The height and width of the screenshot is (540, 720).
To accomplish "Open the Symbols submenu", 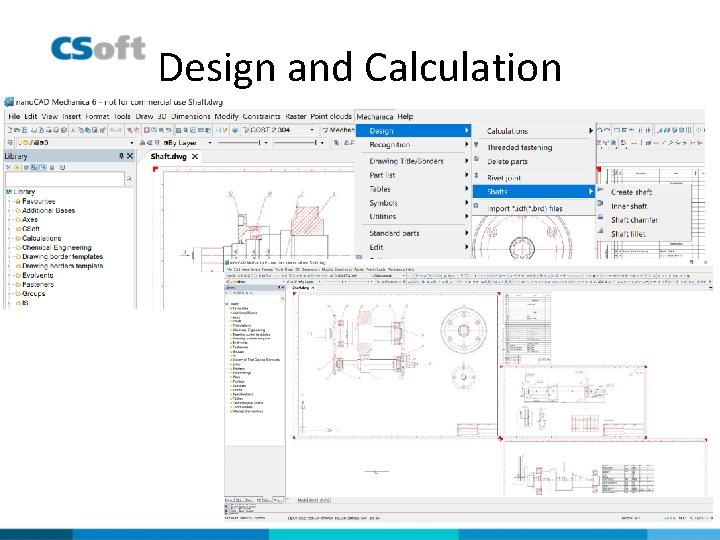I will 413,203.
